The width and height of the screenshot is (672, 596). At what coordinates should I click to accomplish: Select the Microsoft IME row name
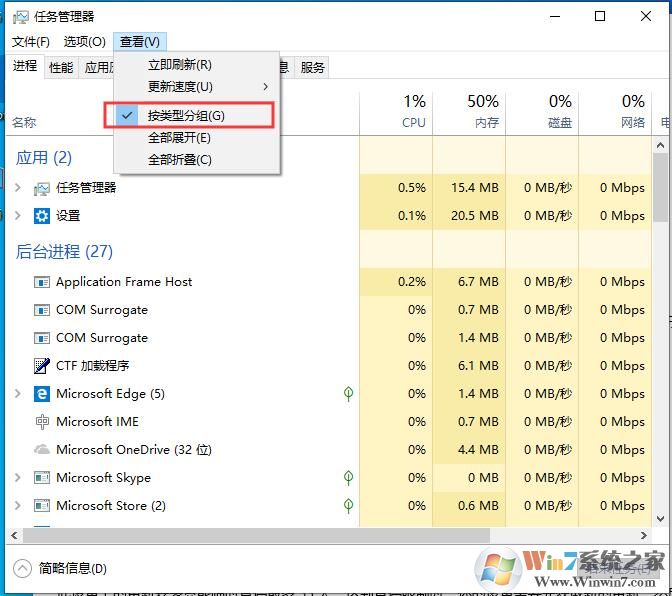[97, 422]
